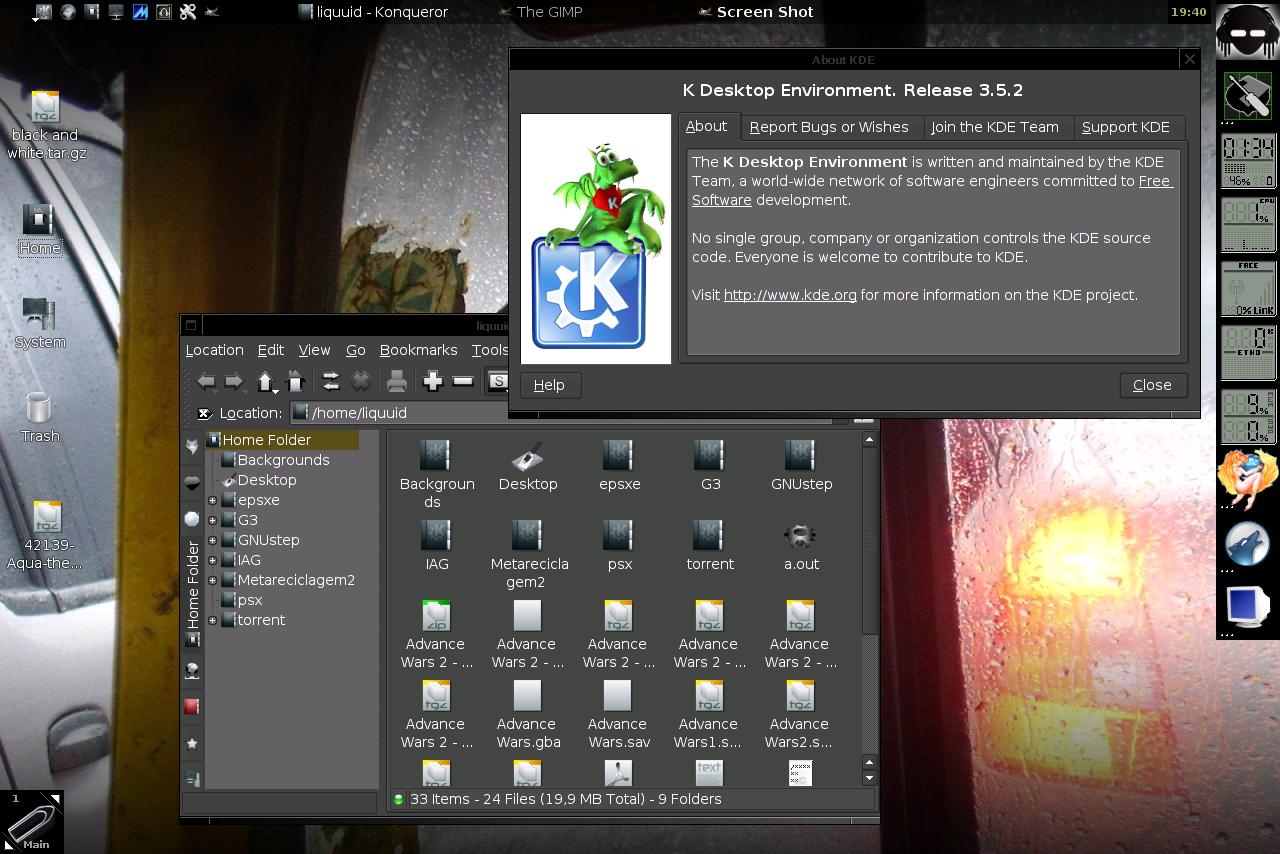Open the Home desktop icon
1280x854 pixels.
39,230
